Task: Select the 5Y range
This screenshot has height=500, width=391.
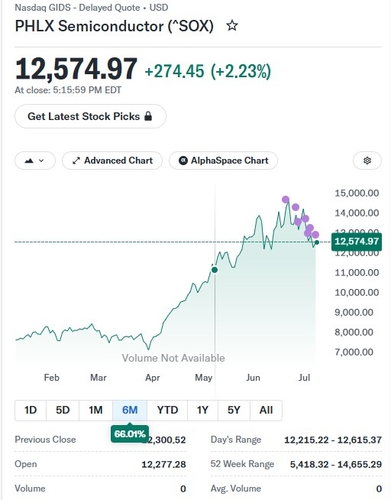Action: pyautogui.click(x=234, y=410)
